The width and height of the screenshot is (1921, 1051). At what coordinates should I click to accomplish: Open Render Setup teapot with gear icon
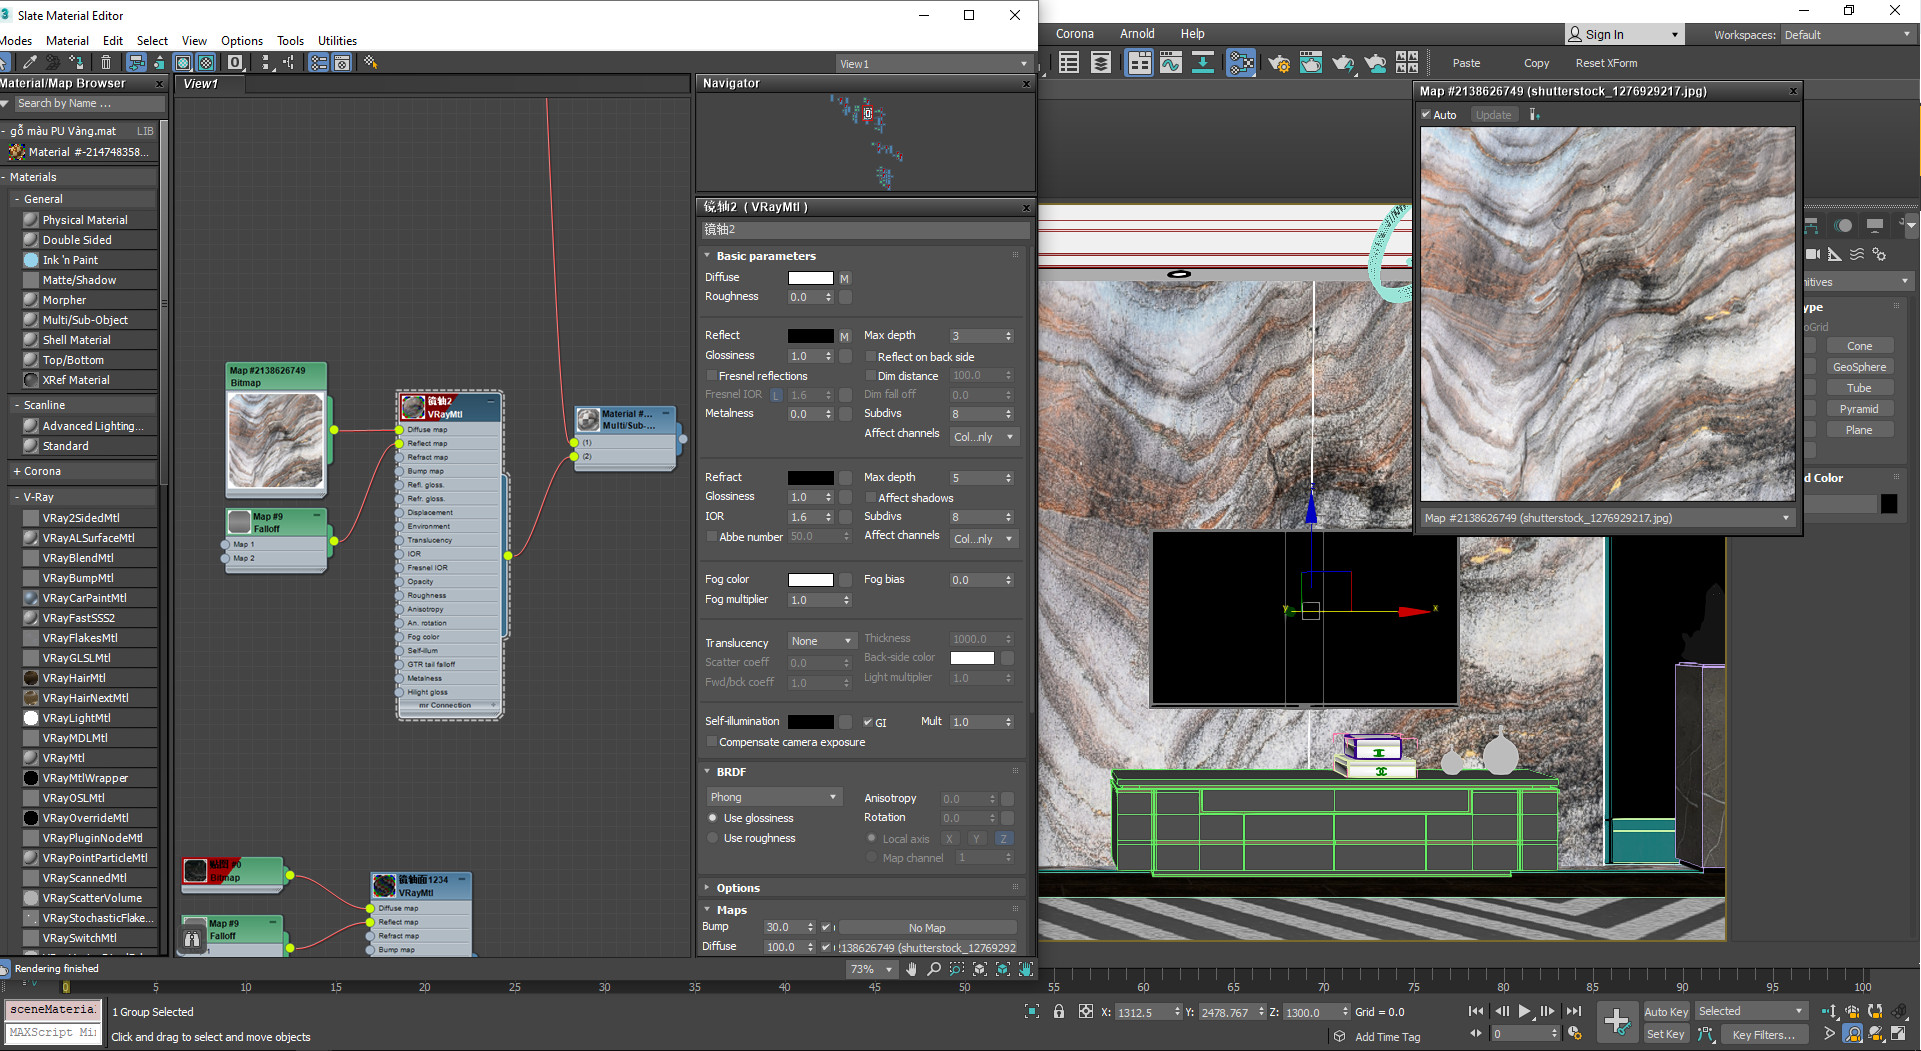(1278, 64)
